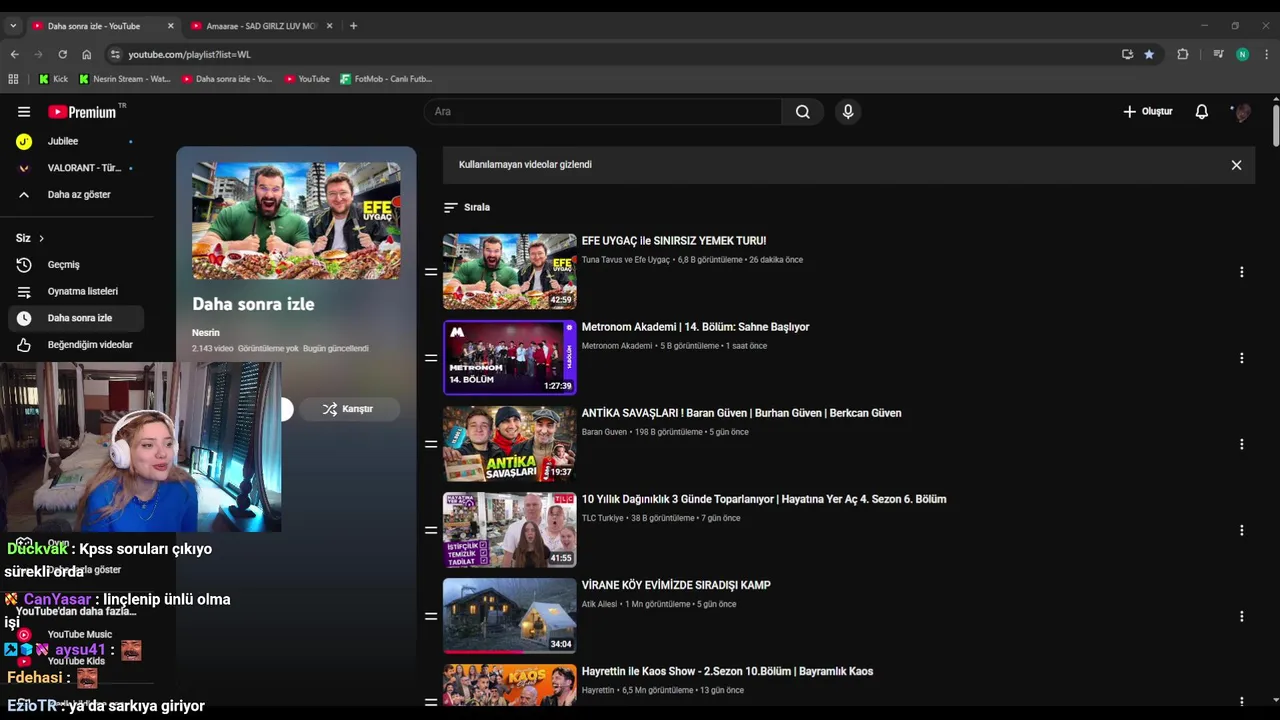Open the account avatar menu
Viewport: 1280px width, 720px height.
click(1242, 112)
